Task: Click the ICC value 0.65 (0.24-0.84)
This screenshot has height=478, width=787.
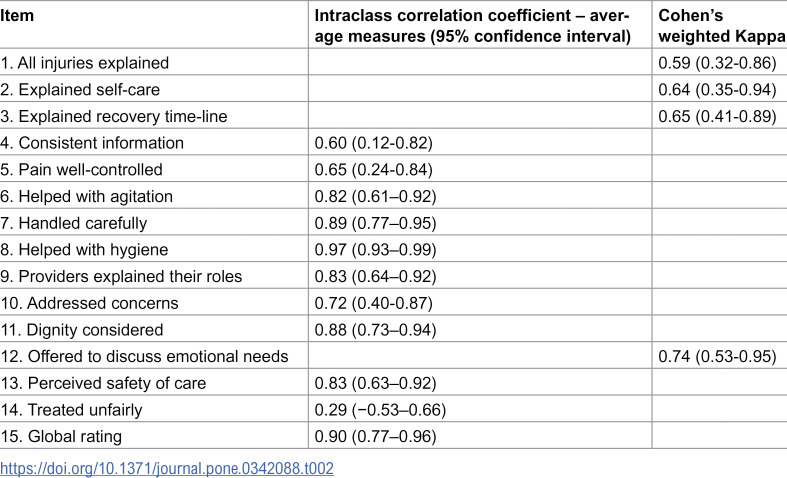Action: pyautogui.click(x=373, y=169)
